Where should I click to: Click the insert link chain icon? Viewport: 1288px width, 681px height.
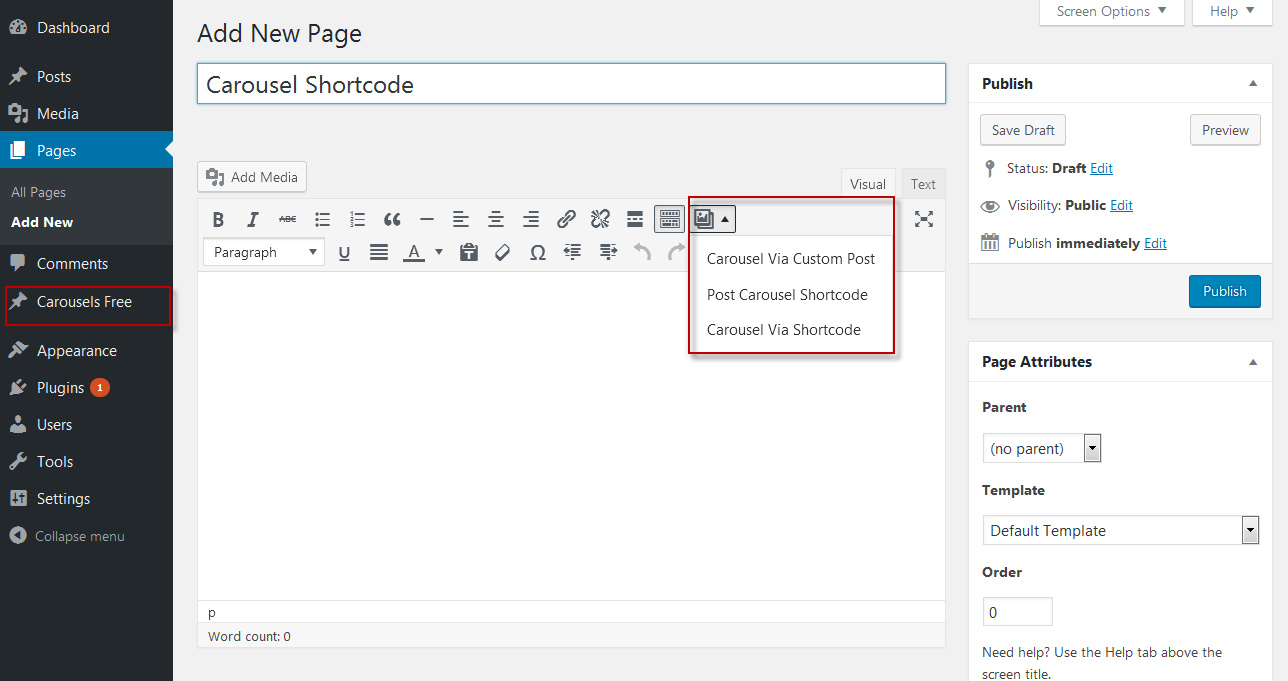[566, 219]
